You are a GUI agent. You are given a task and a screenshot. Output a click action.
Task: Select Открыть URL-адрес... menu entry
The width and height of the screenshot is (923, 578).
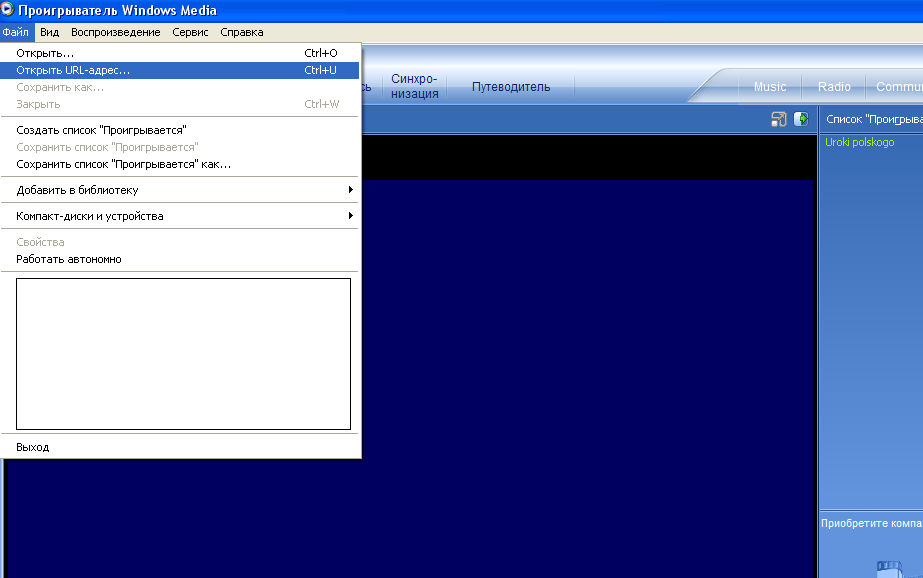point(180,70)
